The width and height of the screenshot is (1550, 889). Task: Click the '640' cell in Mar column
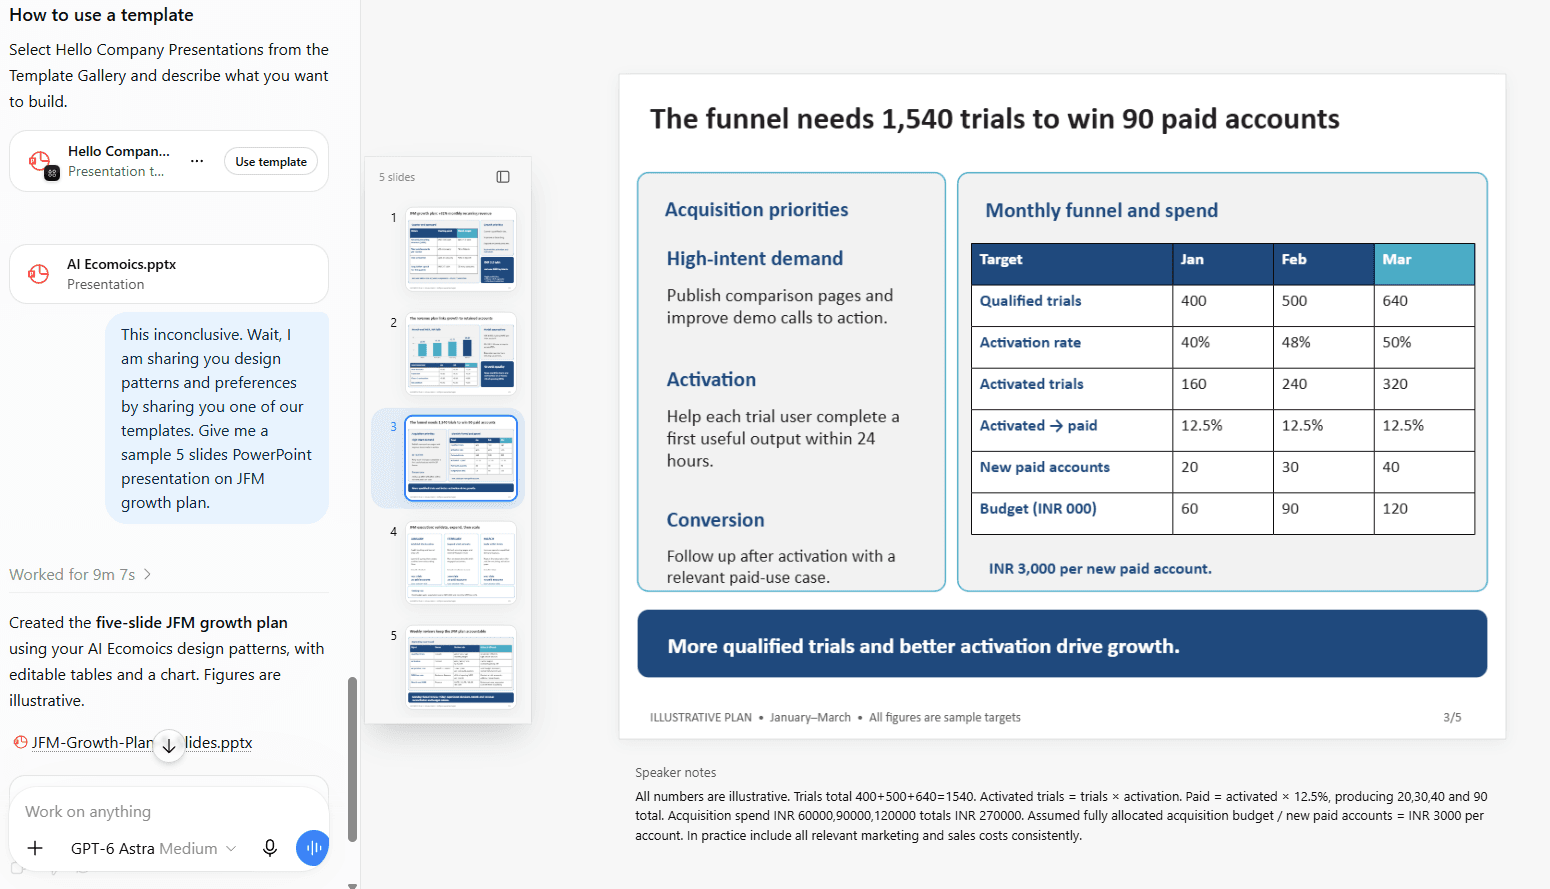tap(1424, 305)
